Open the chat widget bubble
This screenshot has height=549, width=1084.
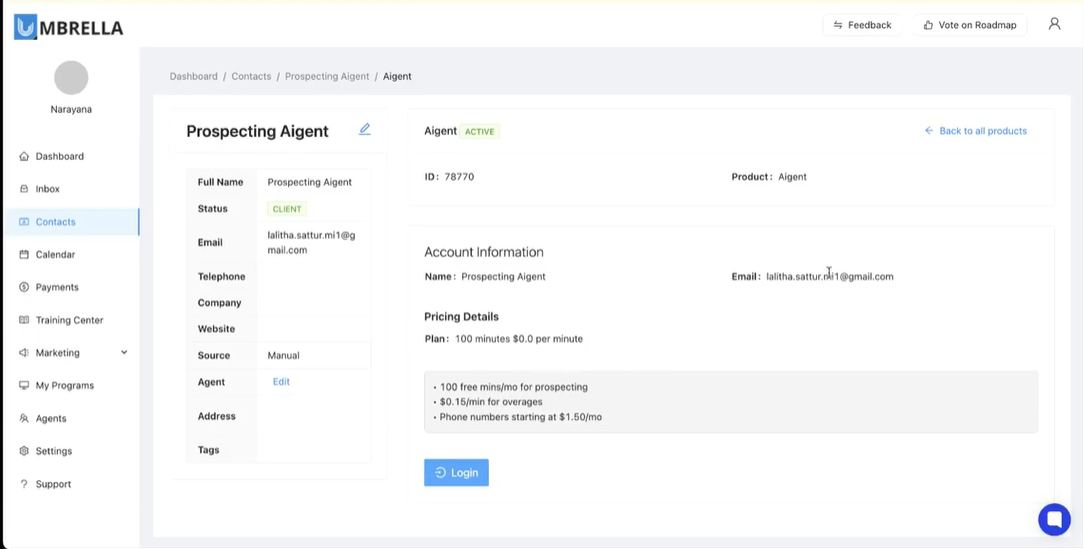(1054, 519)
